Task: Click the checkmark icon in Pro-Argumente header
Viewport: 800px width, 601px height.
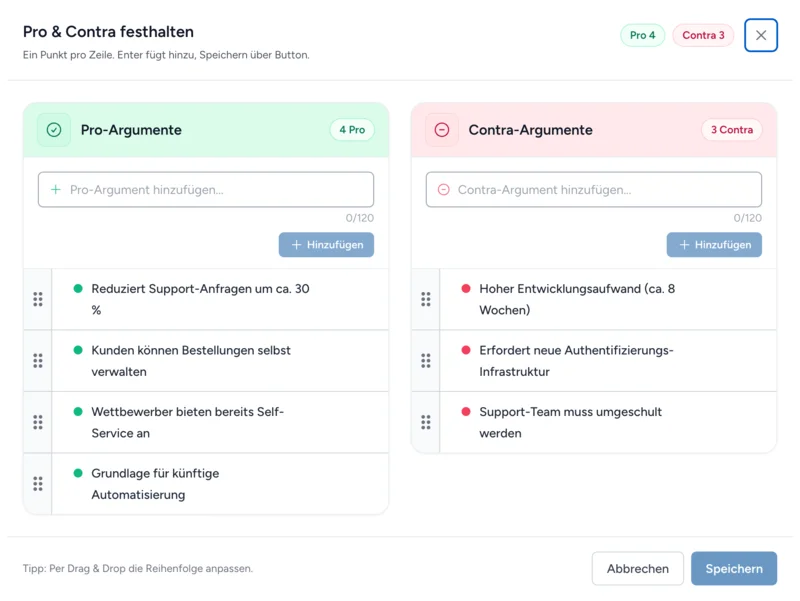Action: click(54, 130)
